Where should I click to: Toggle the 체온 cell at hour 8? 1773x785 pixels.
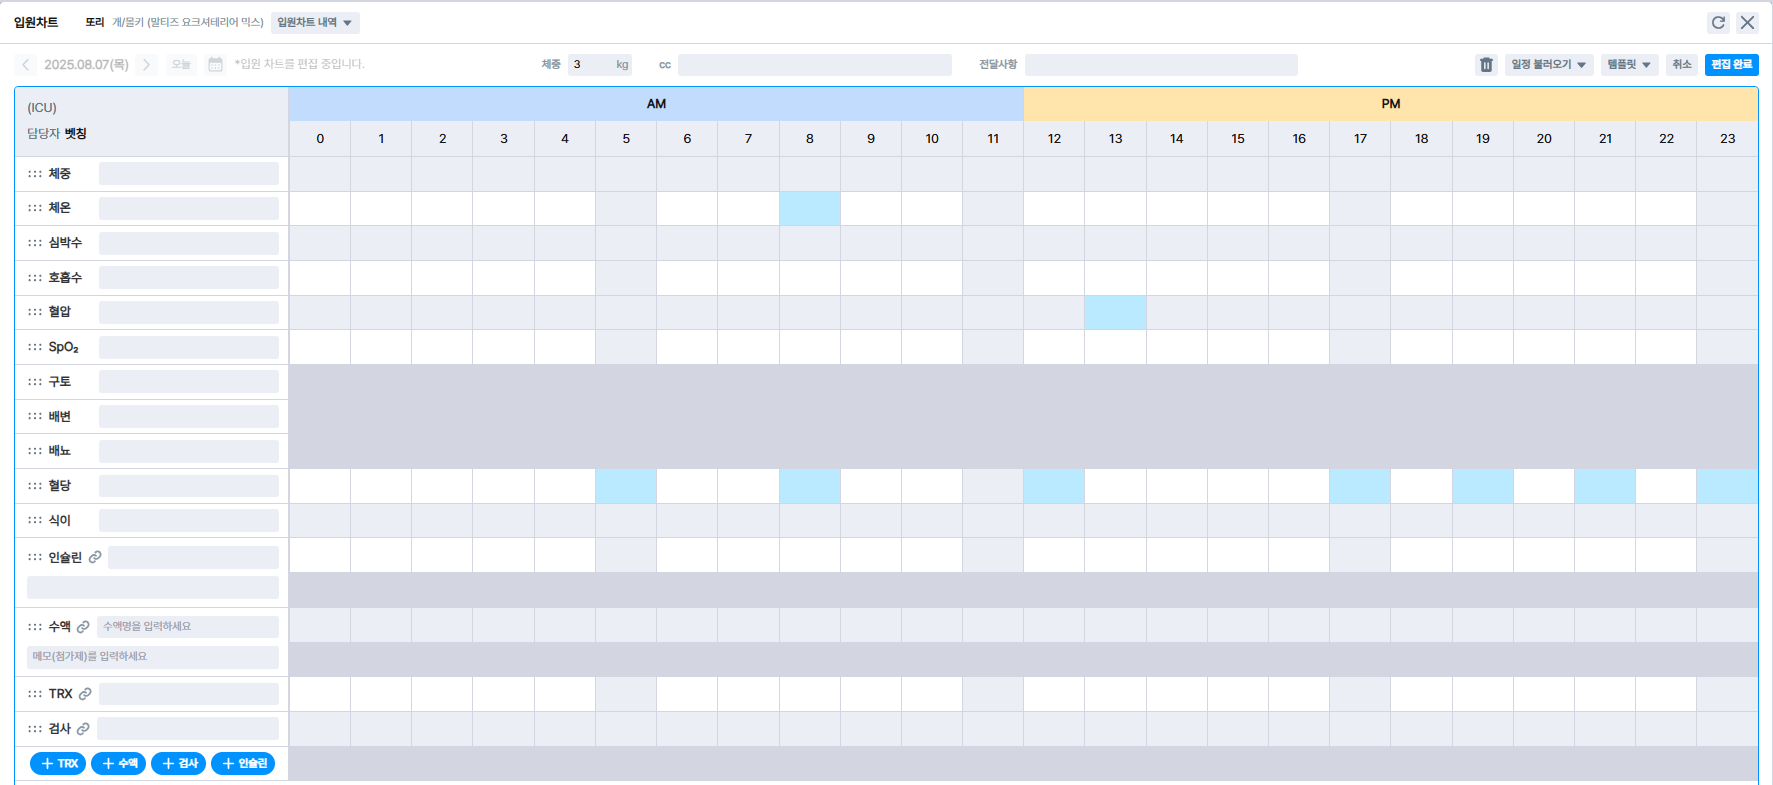point(809,208)
